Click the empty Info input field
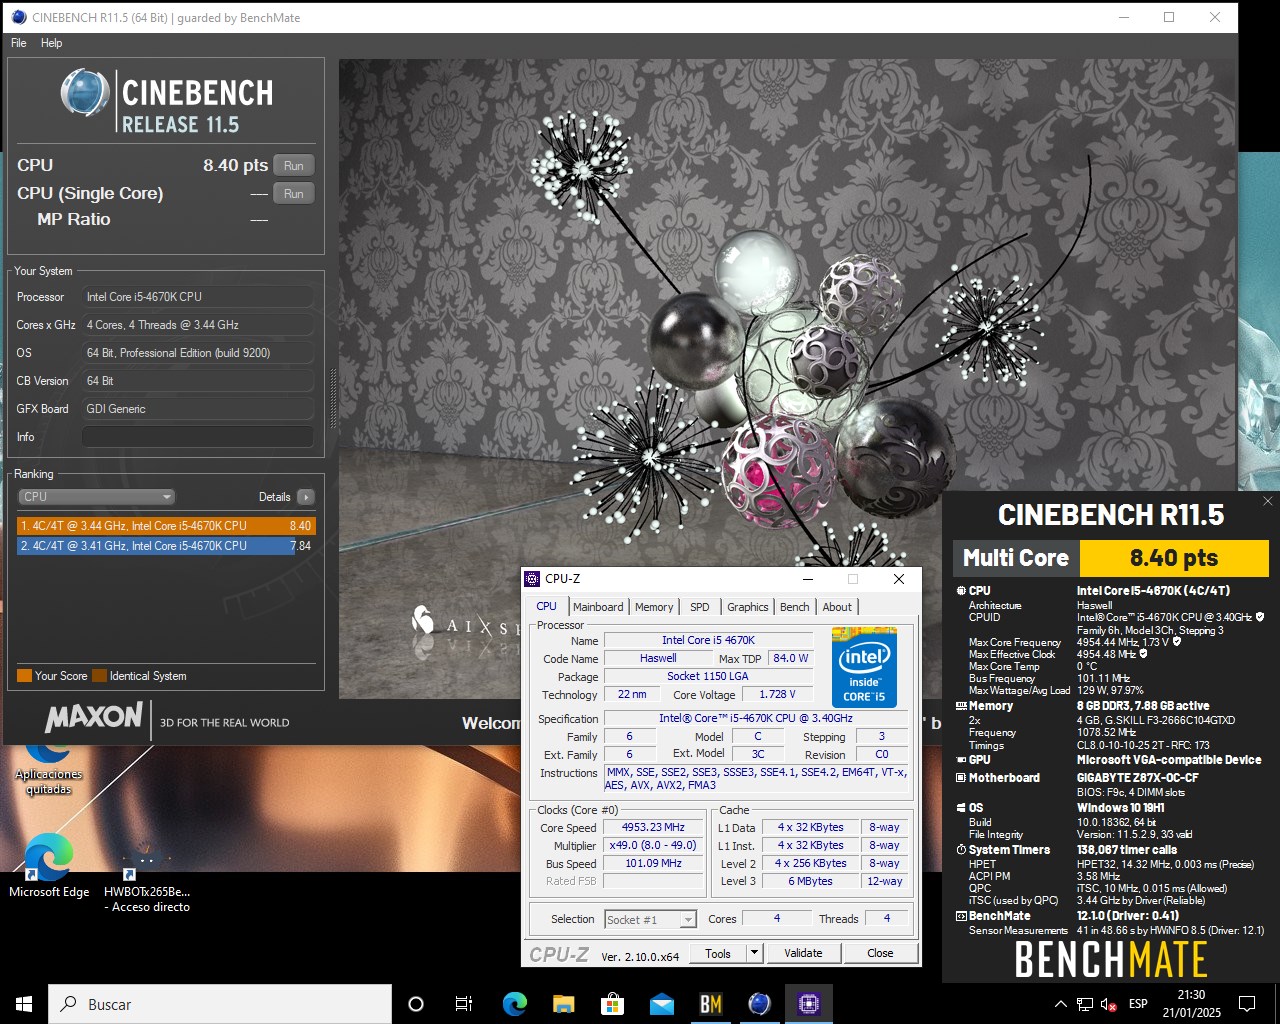1280x1024 pixels. (x=198, y=437)
